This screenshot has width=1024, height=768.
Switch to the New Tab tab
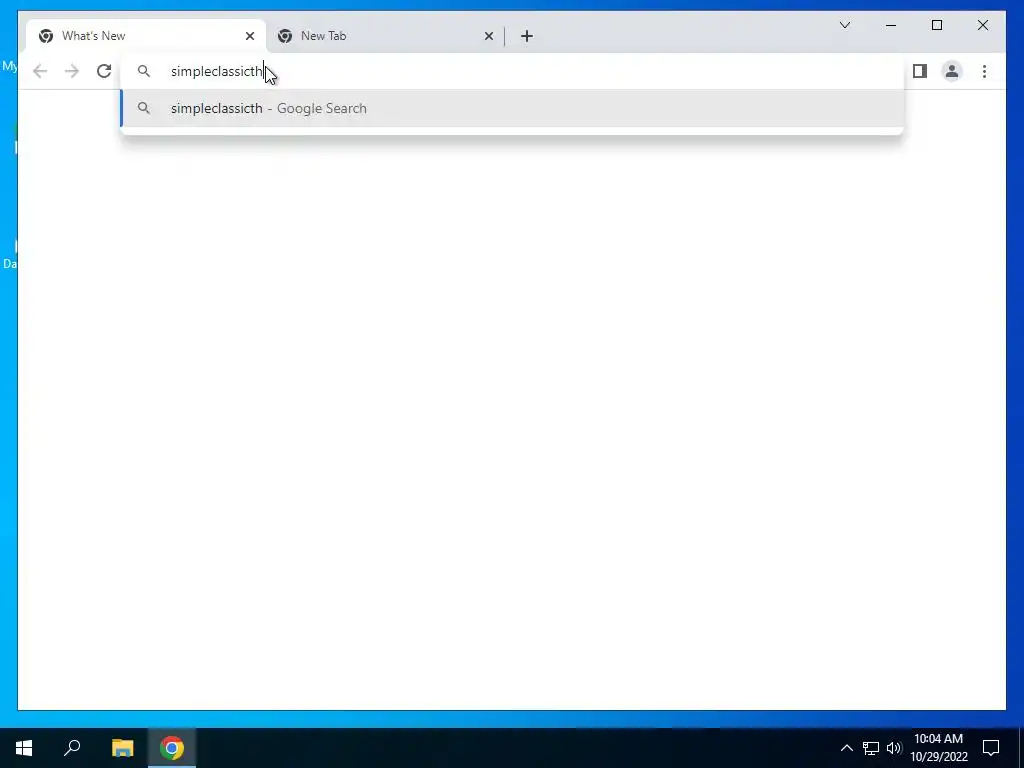click(x=385, y=36)
